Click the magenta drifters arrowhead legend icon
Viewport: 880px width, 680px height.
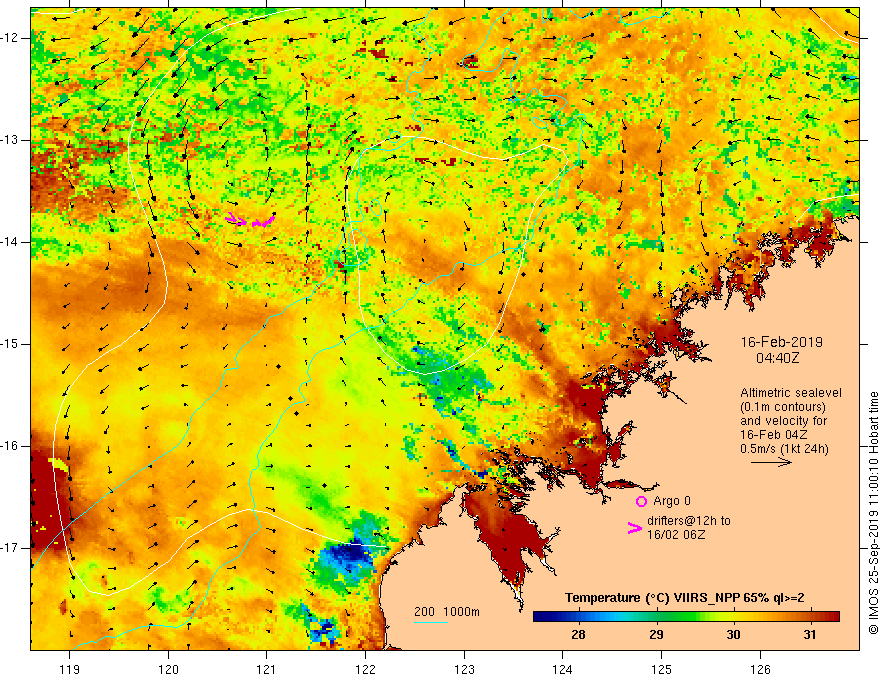[634, 528]
